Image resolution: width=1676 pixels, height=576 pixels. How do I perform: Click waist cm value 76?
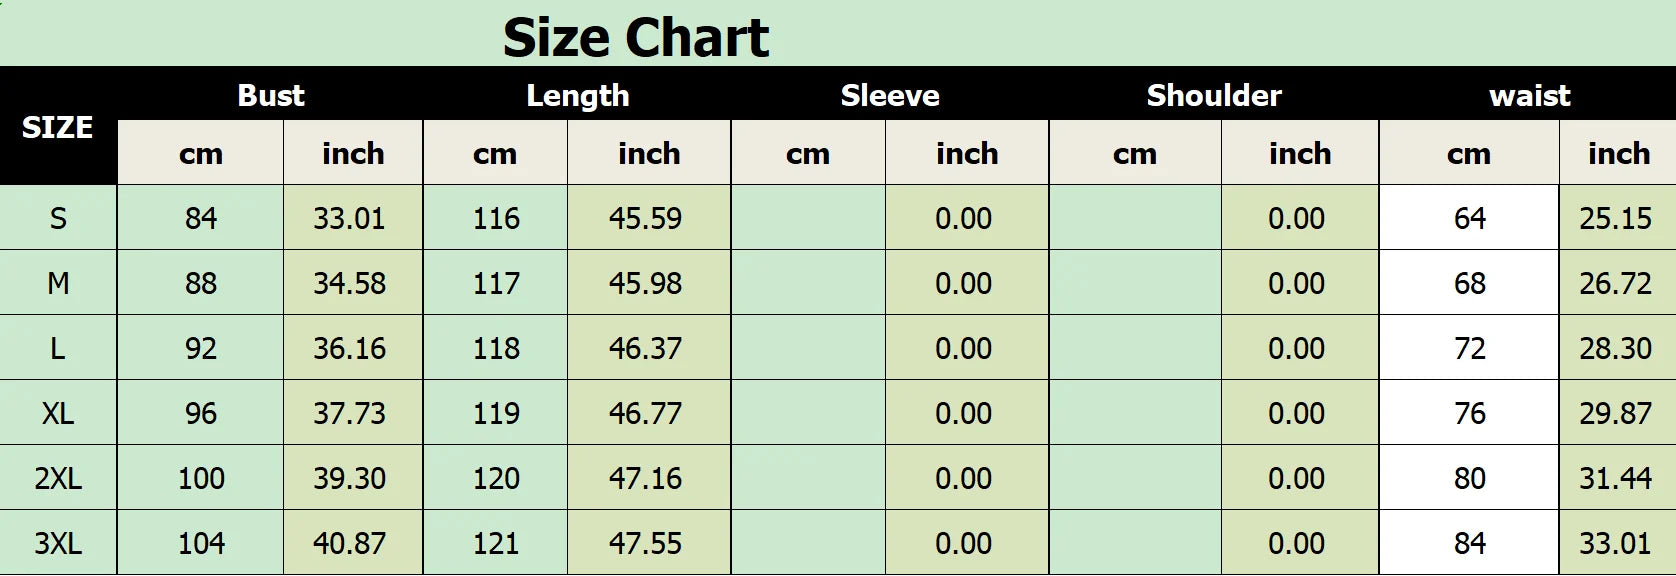point(1469,413)
